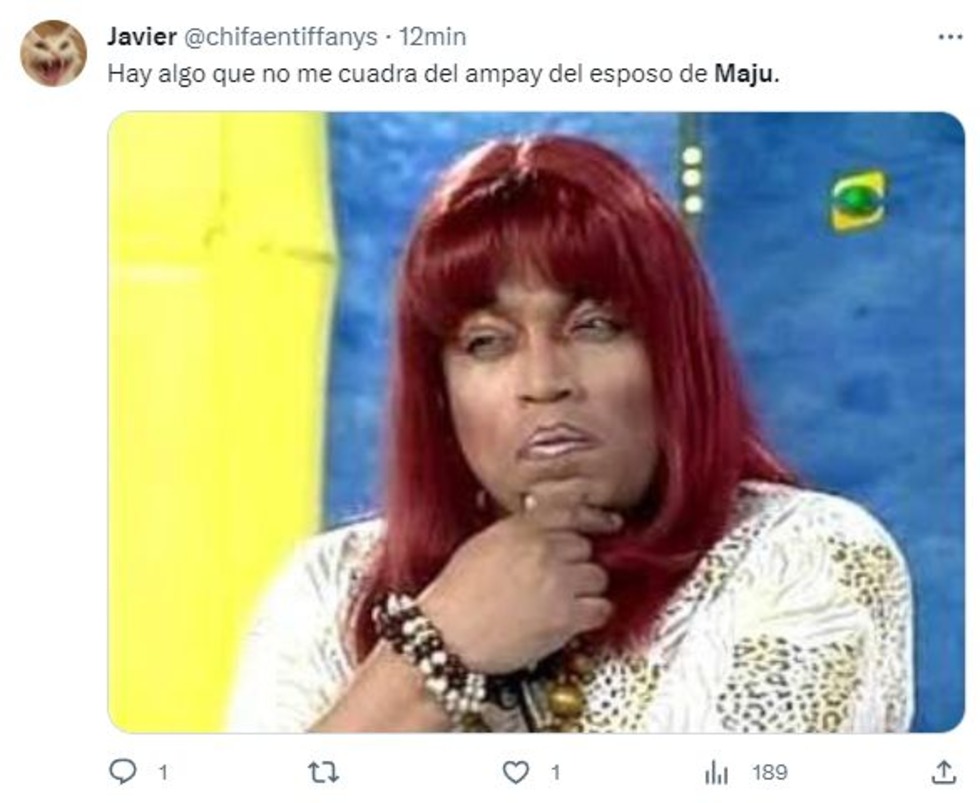Click the 12min timestamp

point(432,37)
